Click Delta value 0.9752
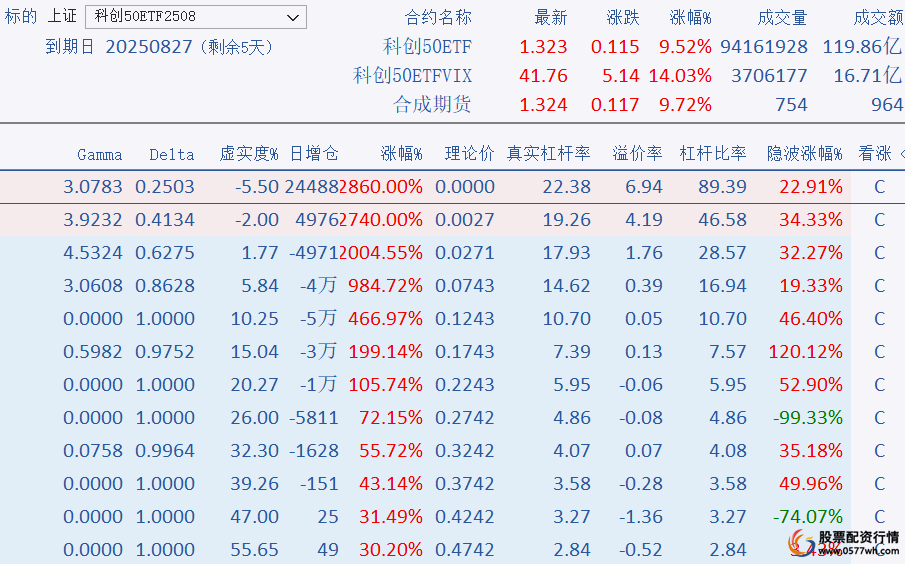The height and width of the screenshot is (564, 905). pyautogui.click(x=164, y=352)
